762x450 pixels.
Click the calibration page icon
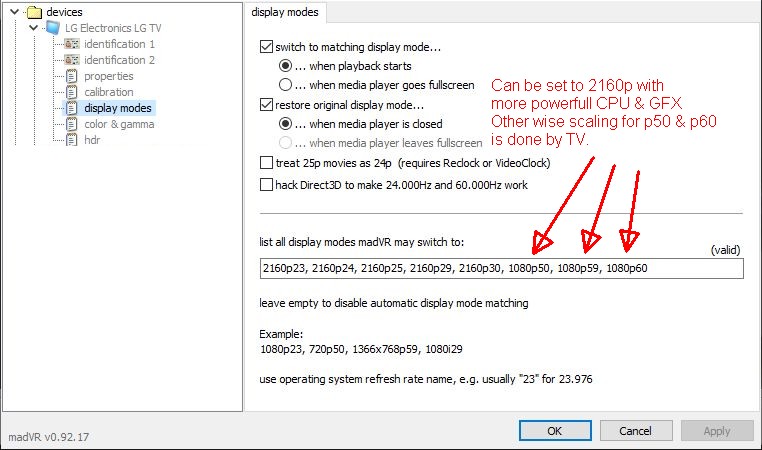[71, 92]
